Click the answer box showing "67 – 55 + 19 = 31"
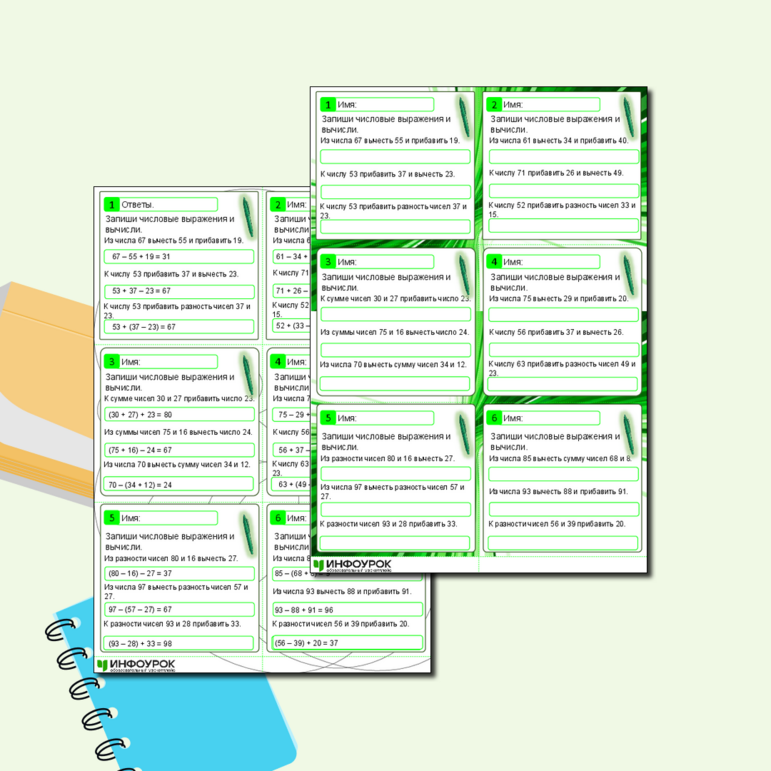The image size is (771, 771). (179, 257)
